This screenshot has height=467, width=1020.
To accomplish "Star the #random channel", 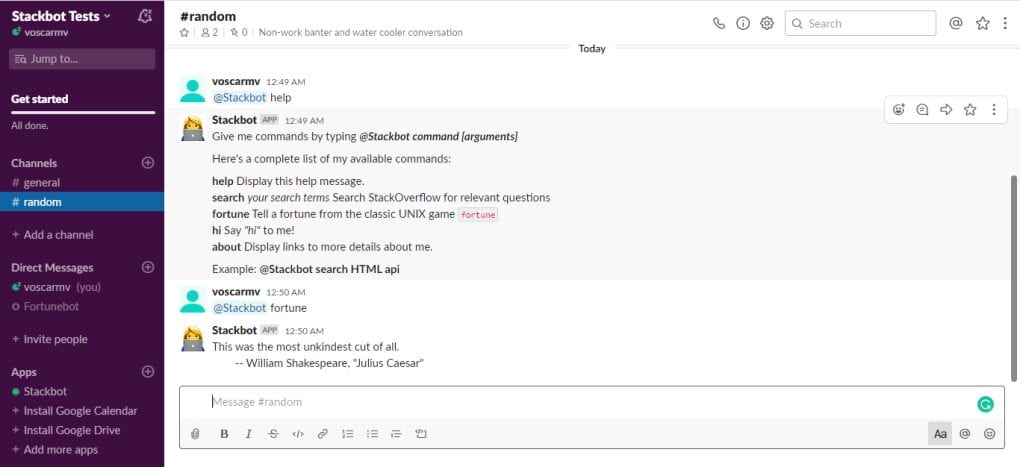I will (x=184, y=33).
